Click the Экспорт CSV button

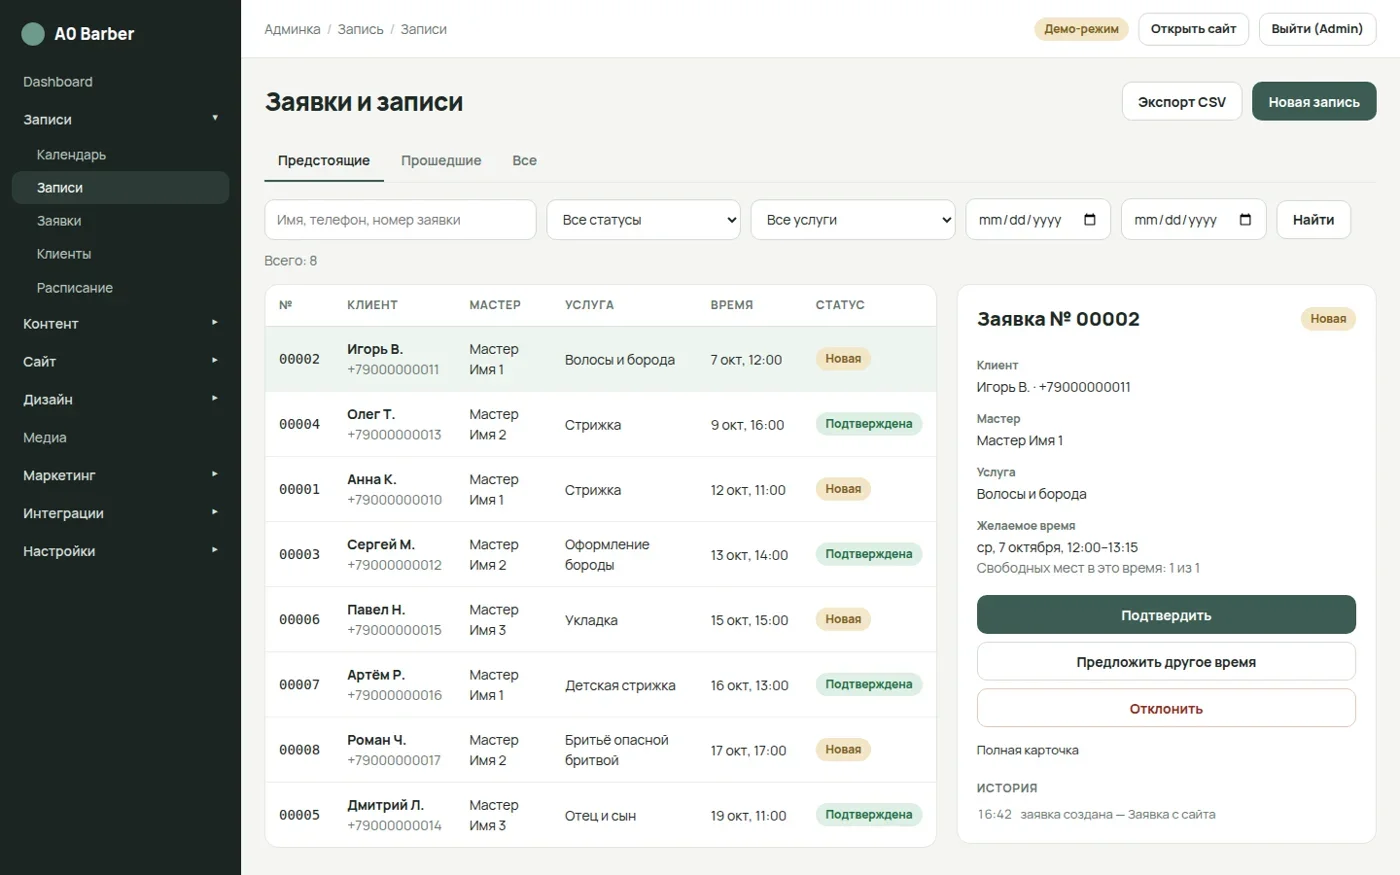point(1182,102)
